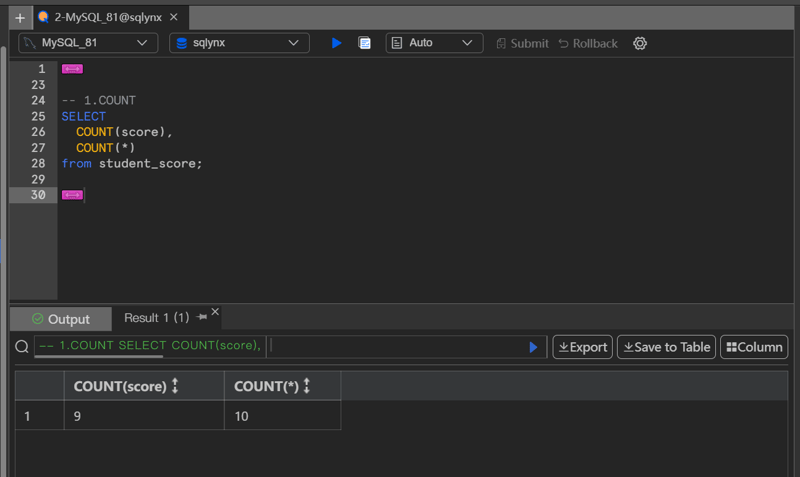The height and width of the screenshot is (477, 800).
Task: Run the SQL with the blue play icon
Action: pyautogui.click(x=336, y=43)
